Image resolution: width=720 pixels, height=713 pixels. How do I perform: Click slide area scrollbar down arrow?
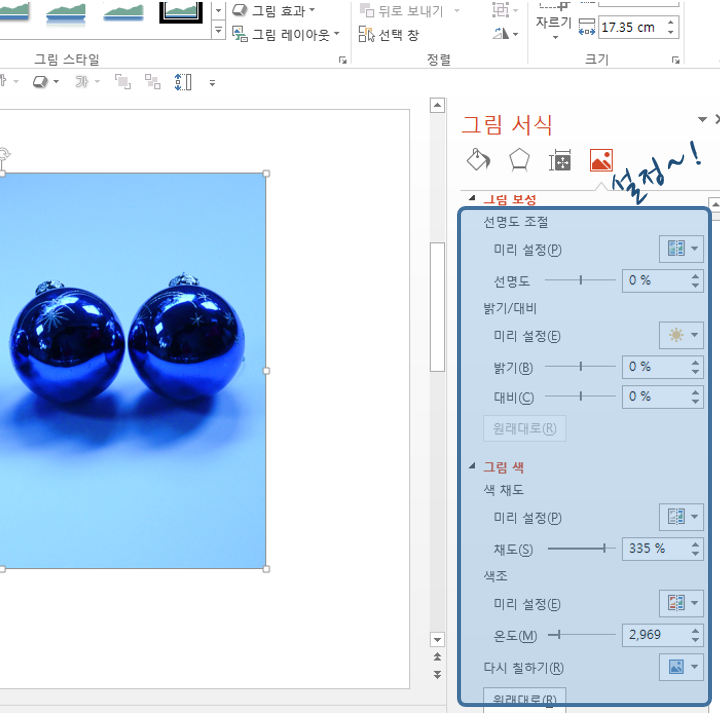coord(437,639)
